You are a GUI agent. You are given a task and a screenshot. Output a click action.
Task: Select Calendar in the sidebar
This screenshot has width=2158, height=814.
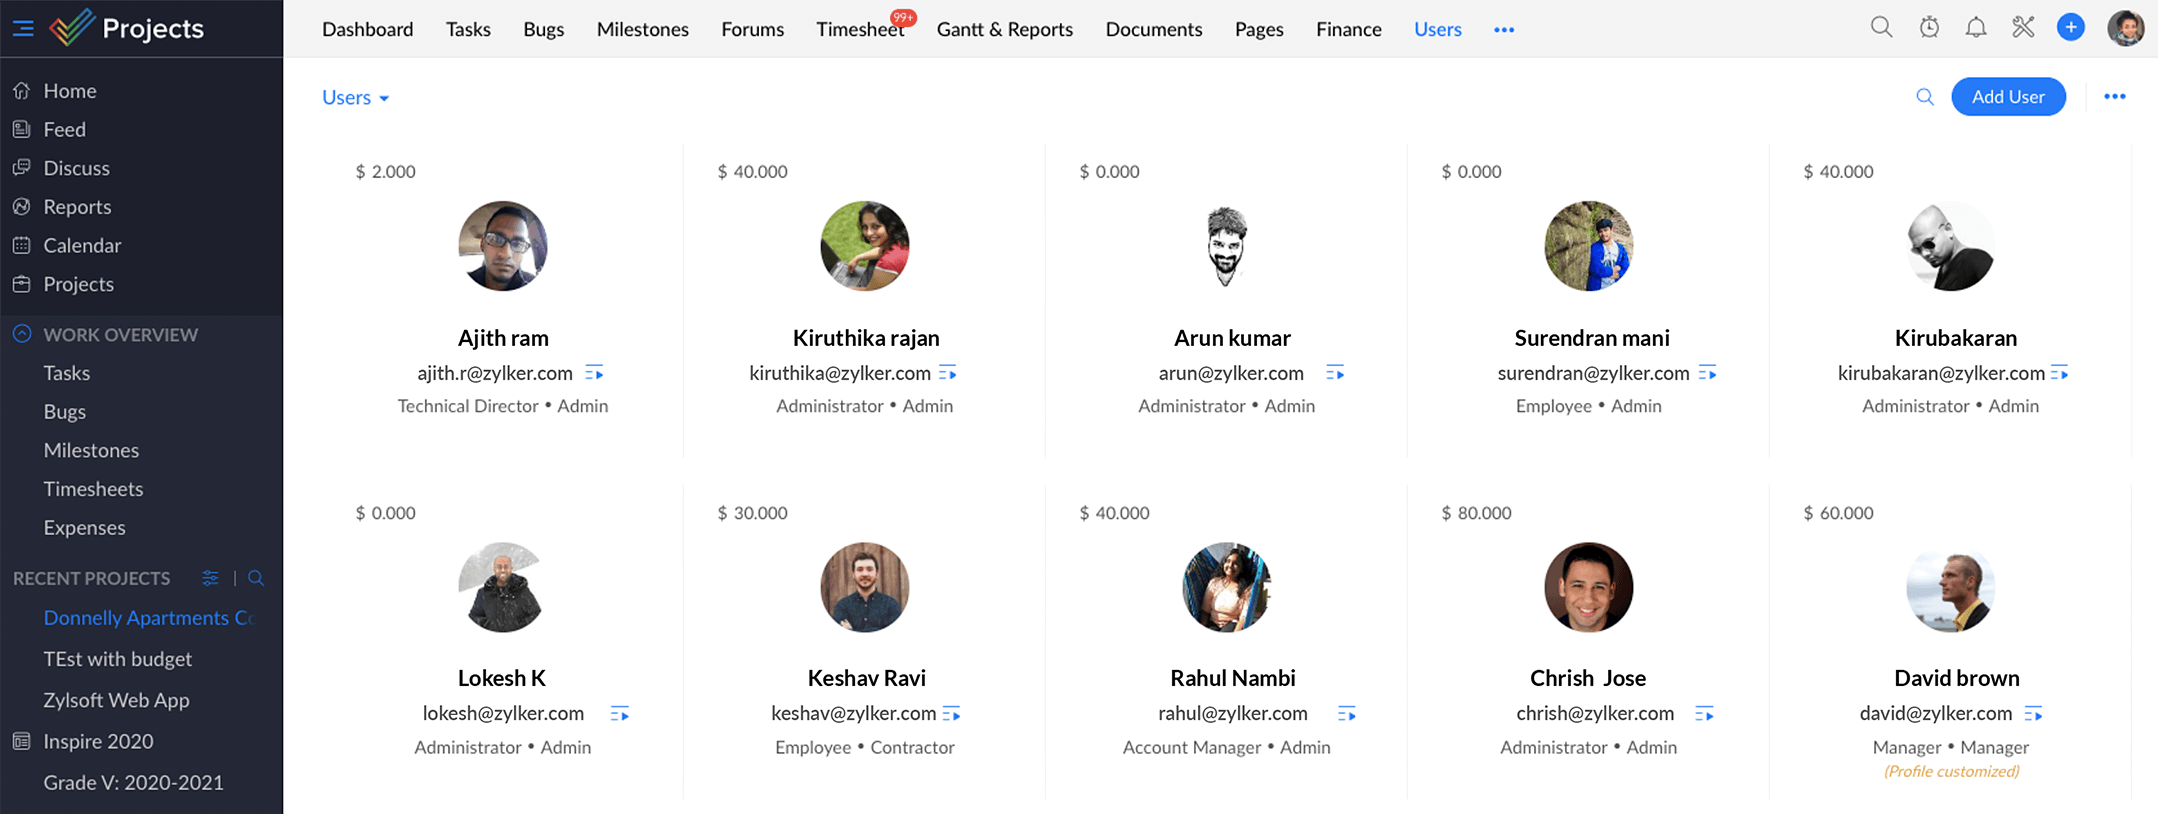pos(82,245)
